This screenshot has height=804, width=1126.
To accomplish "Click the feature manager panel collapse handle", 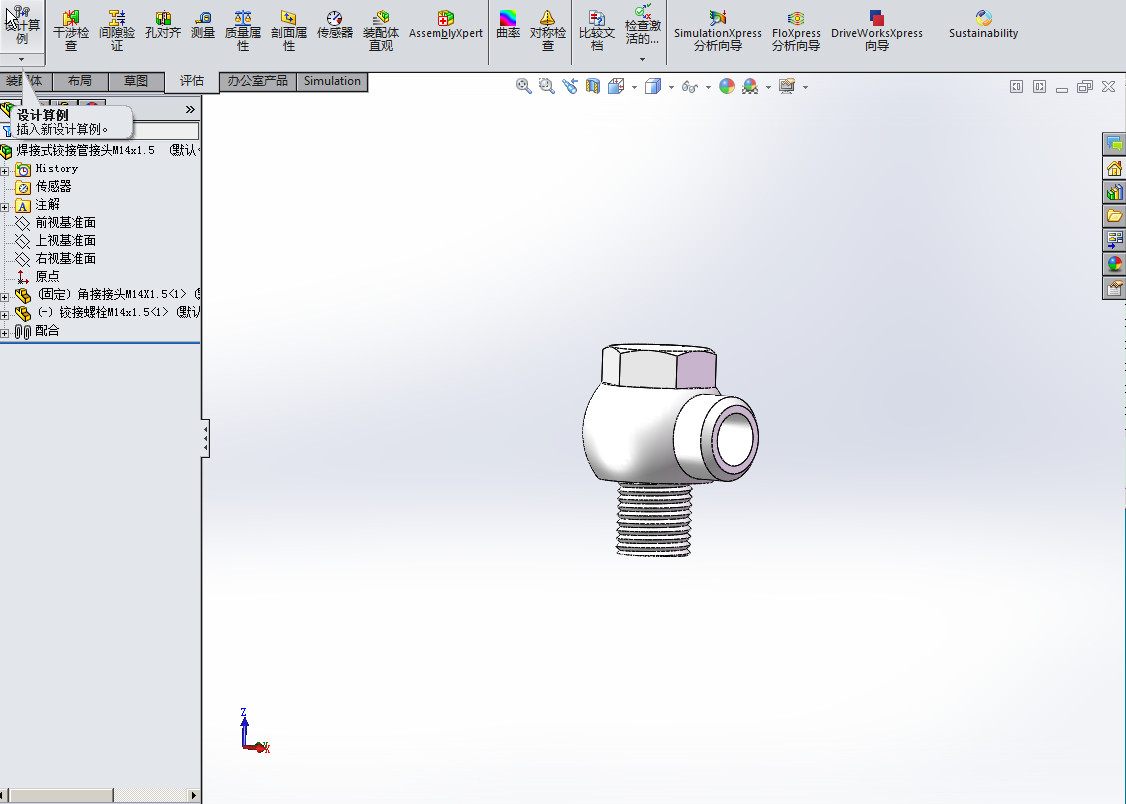I will coord(205,438).
